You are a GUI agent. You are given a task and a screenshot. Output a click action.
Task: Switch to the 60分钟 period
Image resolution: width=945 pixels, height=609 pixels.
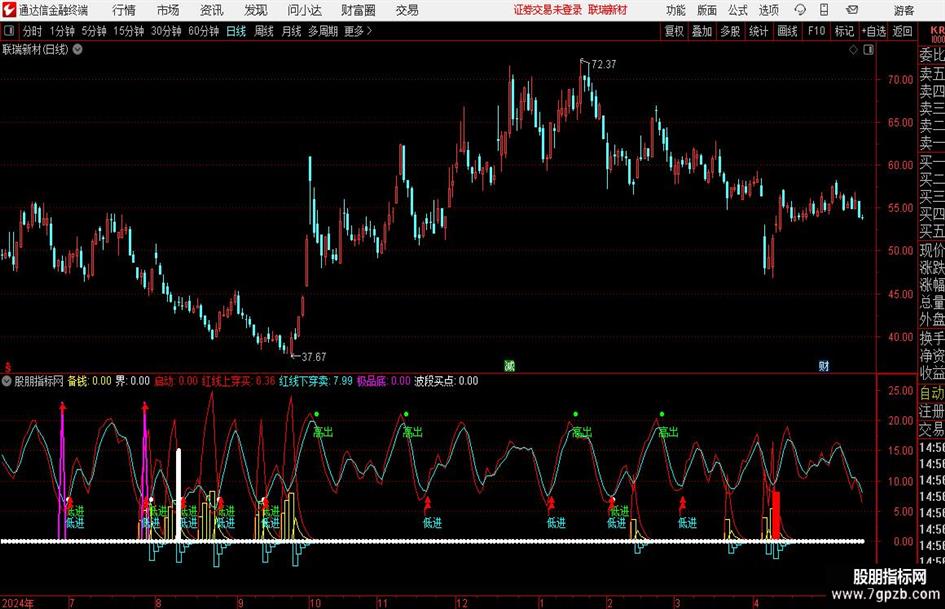(204, 31)
